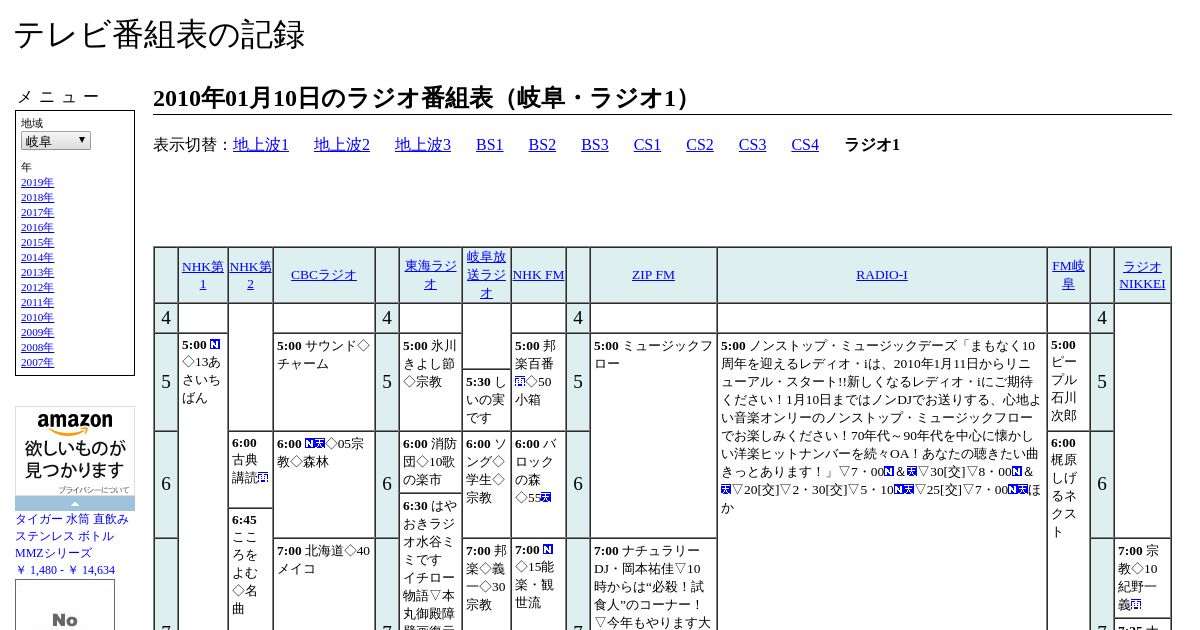Open the FM岐阜 station link
This screenshot has height=630, width=1200.
[1068, 275]
